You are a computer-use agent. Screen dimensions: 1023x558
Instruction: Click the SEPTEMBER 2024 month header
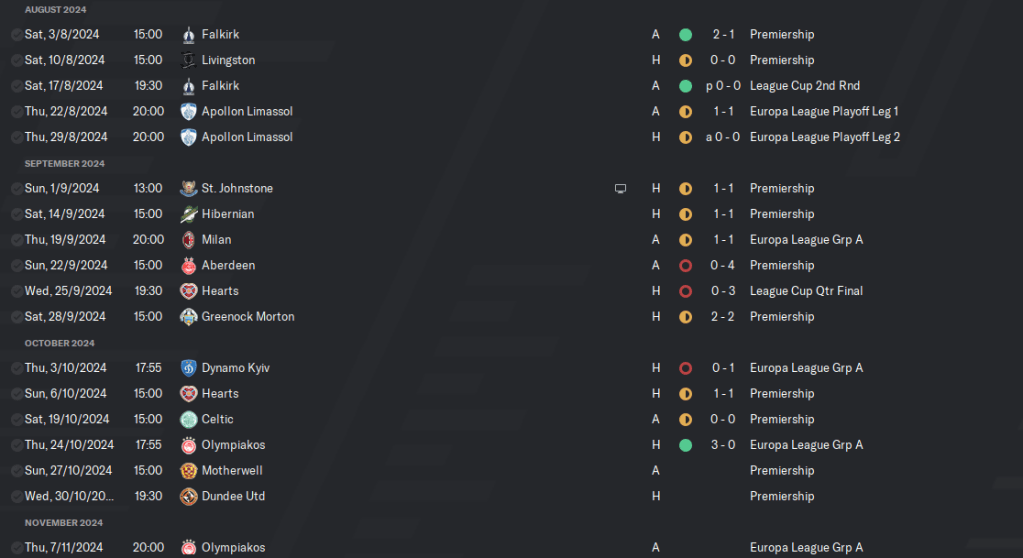[x=65, y=163]
